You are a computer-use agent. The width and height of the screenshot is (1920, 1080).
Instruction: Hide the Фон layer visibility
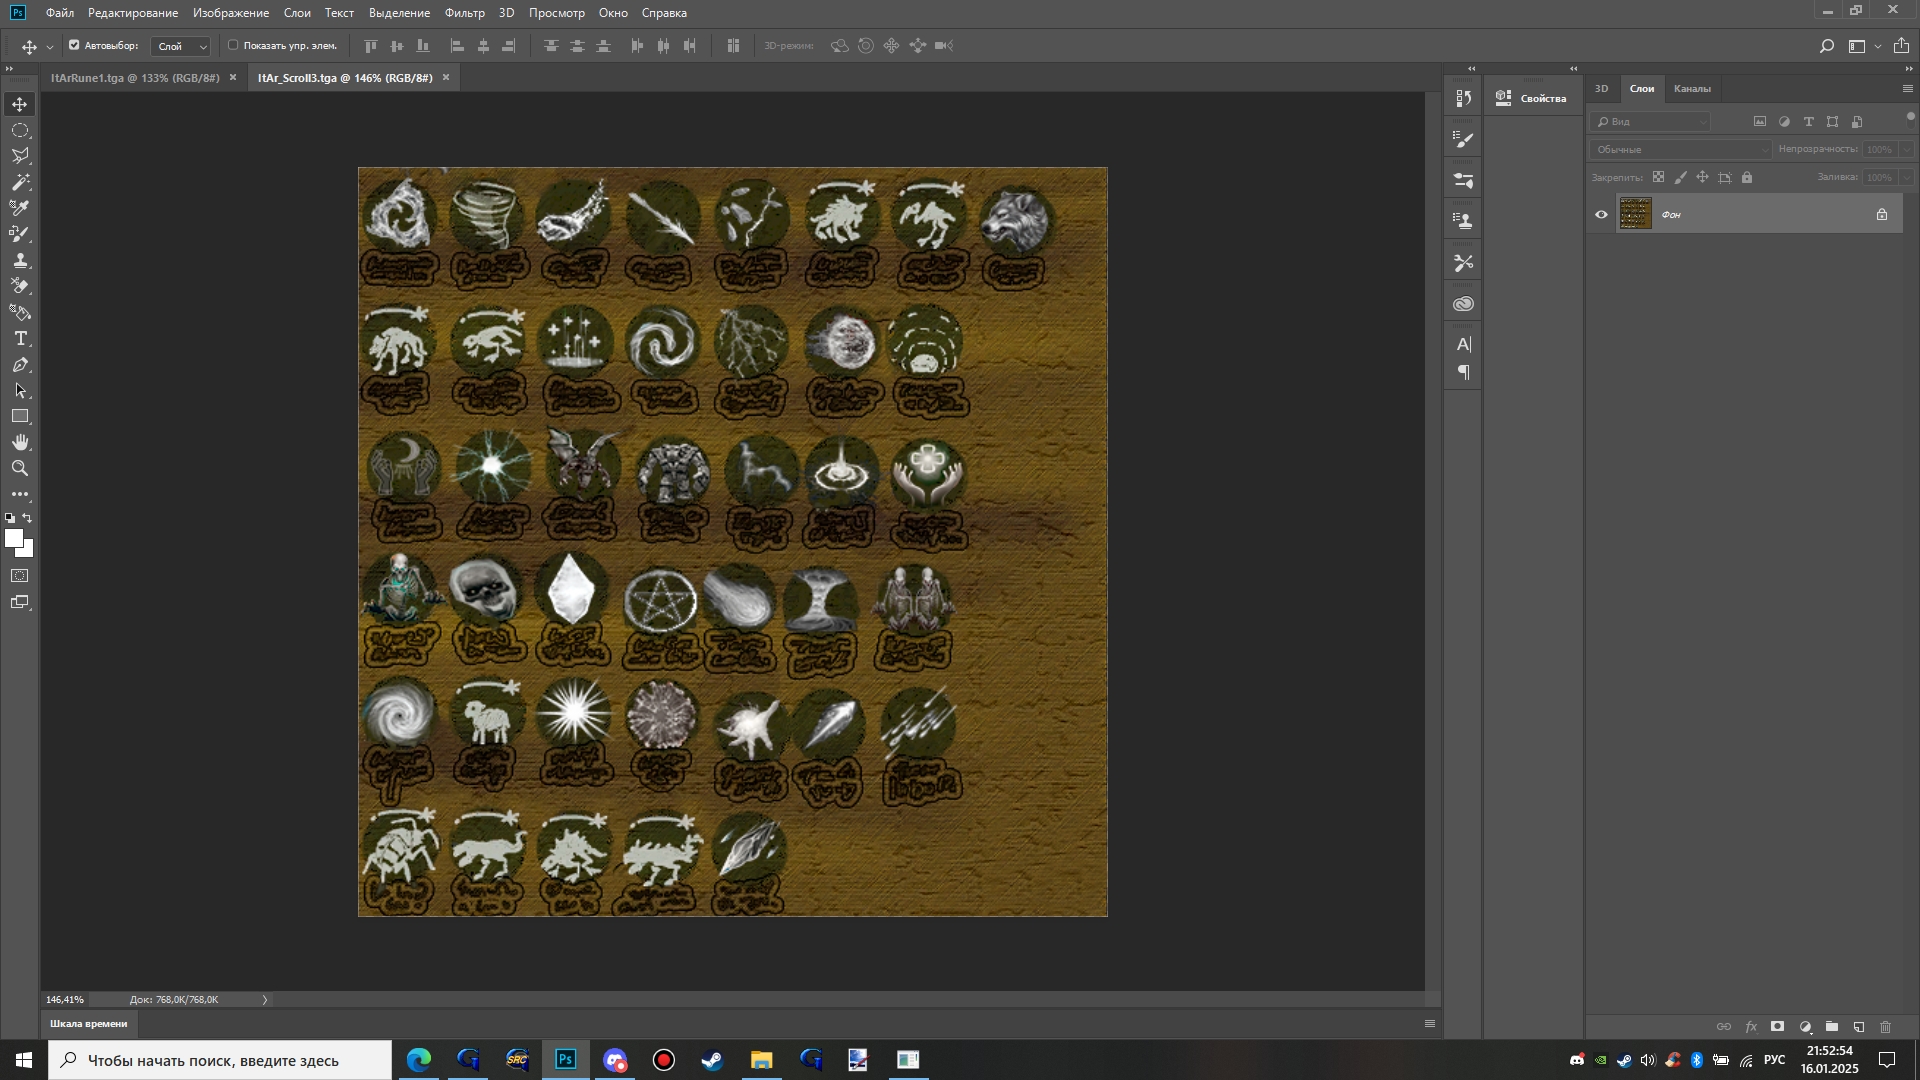pyautogui.click(x=1602, y=215)
